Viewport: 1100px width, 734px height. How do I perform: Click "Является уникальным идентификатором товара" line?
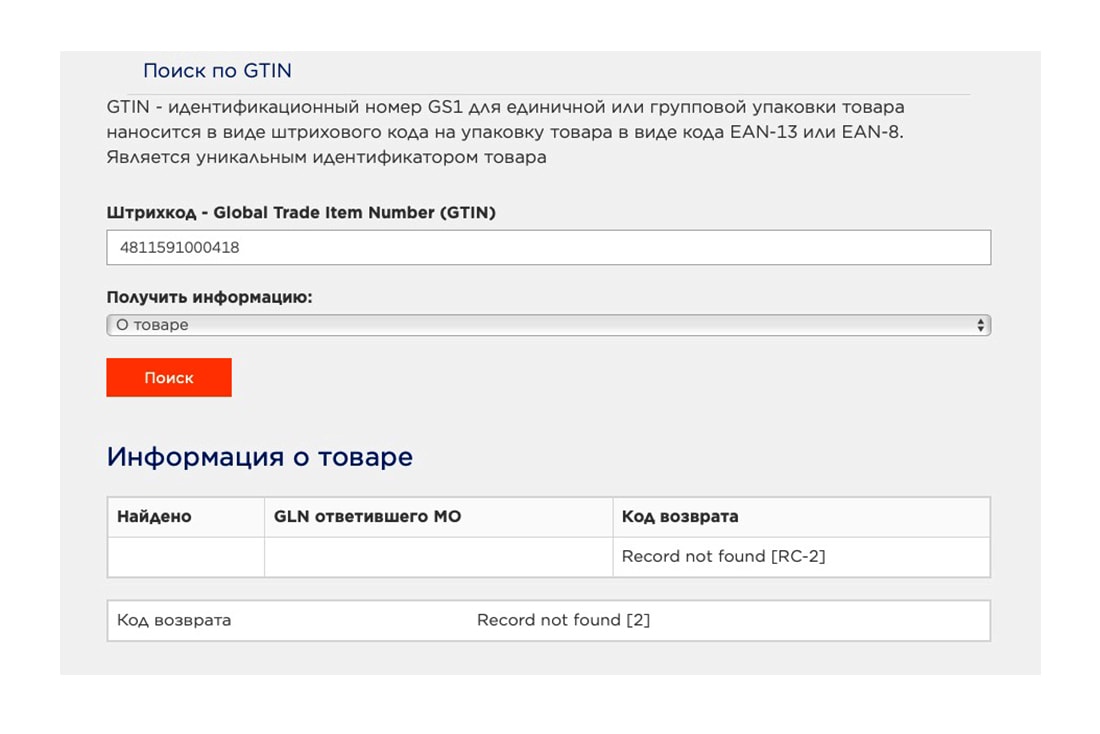(x=326, y=158)
